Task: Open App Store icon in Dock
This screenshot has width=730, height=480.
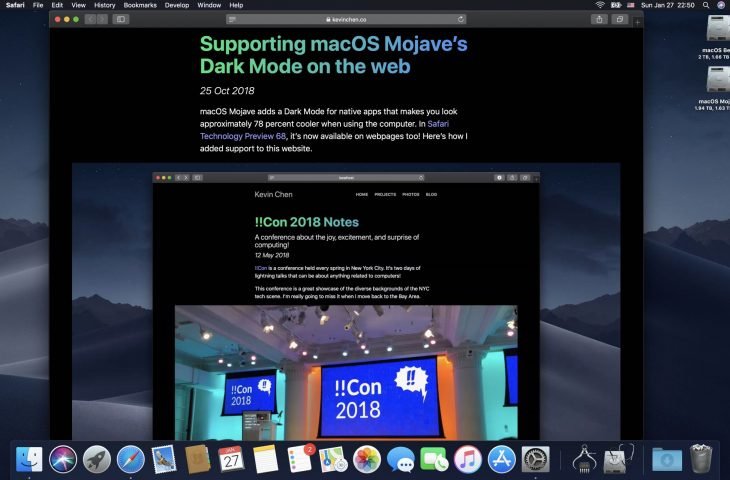Action: 502,460
